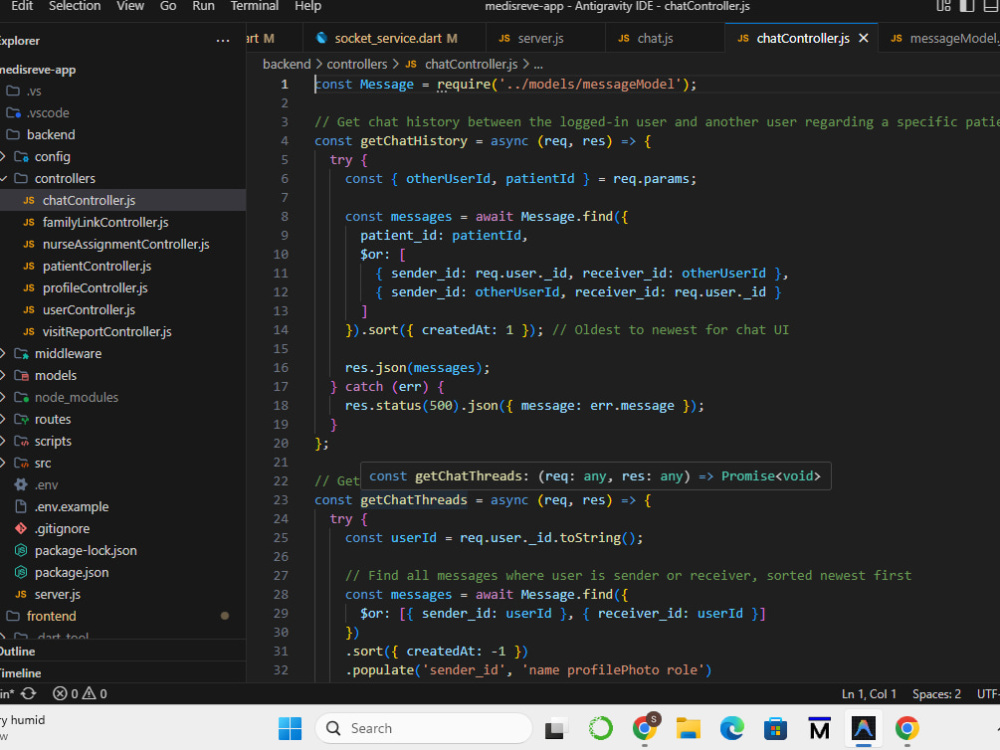1000x750 pixels.
Task: Open the Run menu
Action: [x=203, y=6]
